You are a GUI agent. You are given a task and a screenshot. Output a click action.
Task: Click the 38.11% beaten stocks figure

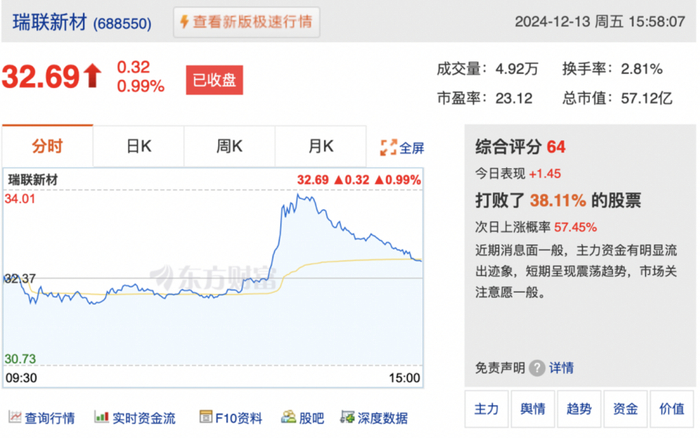coord(558,200)
